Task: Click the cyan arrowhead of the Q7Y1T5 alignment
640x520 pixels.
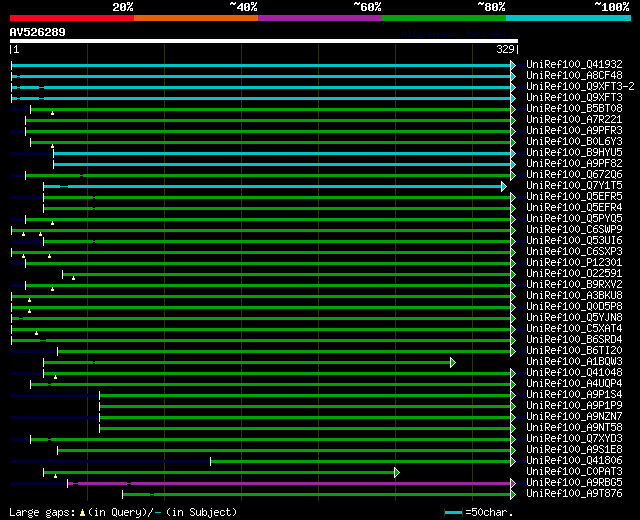Action: point(505,186)
